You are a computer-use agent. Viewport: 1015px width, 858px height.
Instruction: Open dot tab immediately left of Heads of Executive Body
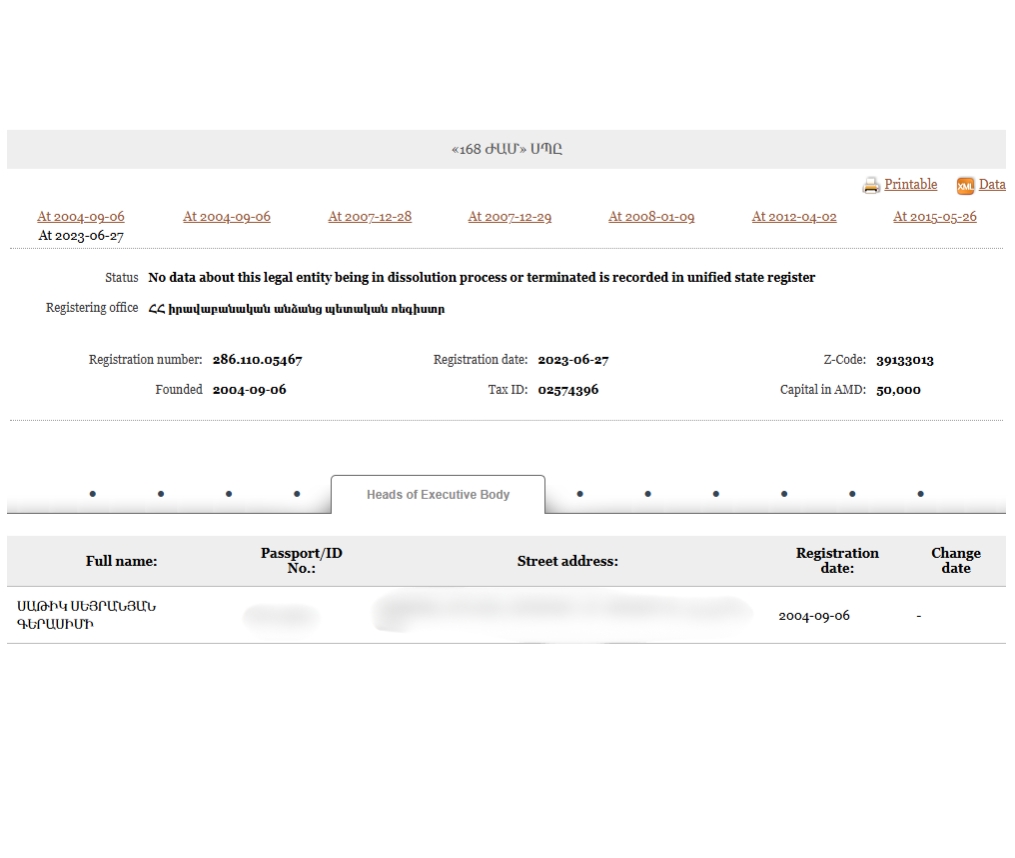click(x=297, y=494)
